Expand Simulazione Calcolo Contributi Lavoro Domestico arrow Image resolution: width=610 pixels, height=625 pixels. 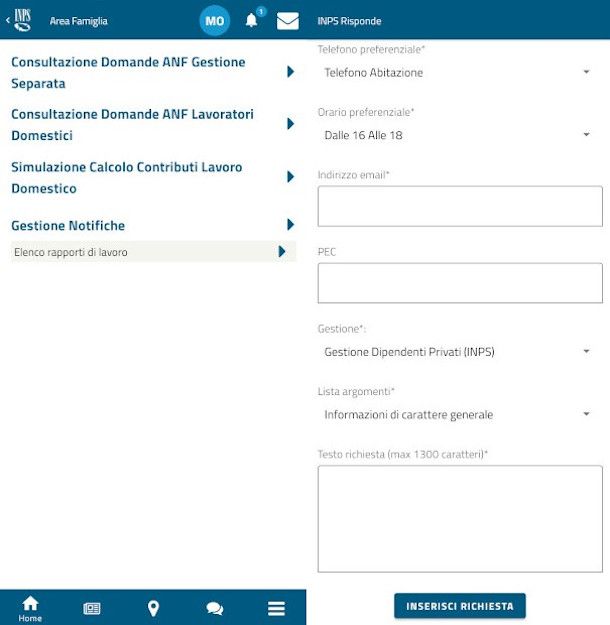click(x=291, y=177)
